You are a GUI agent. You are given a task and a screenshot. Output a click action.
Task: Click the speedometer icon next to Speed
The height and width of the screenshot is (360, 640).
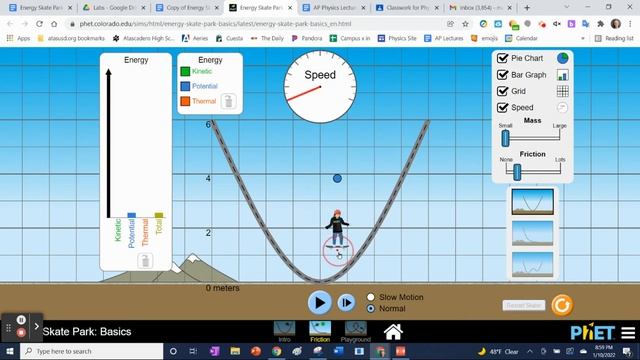562,107
